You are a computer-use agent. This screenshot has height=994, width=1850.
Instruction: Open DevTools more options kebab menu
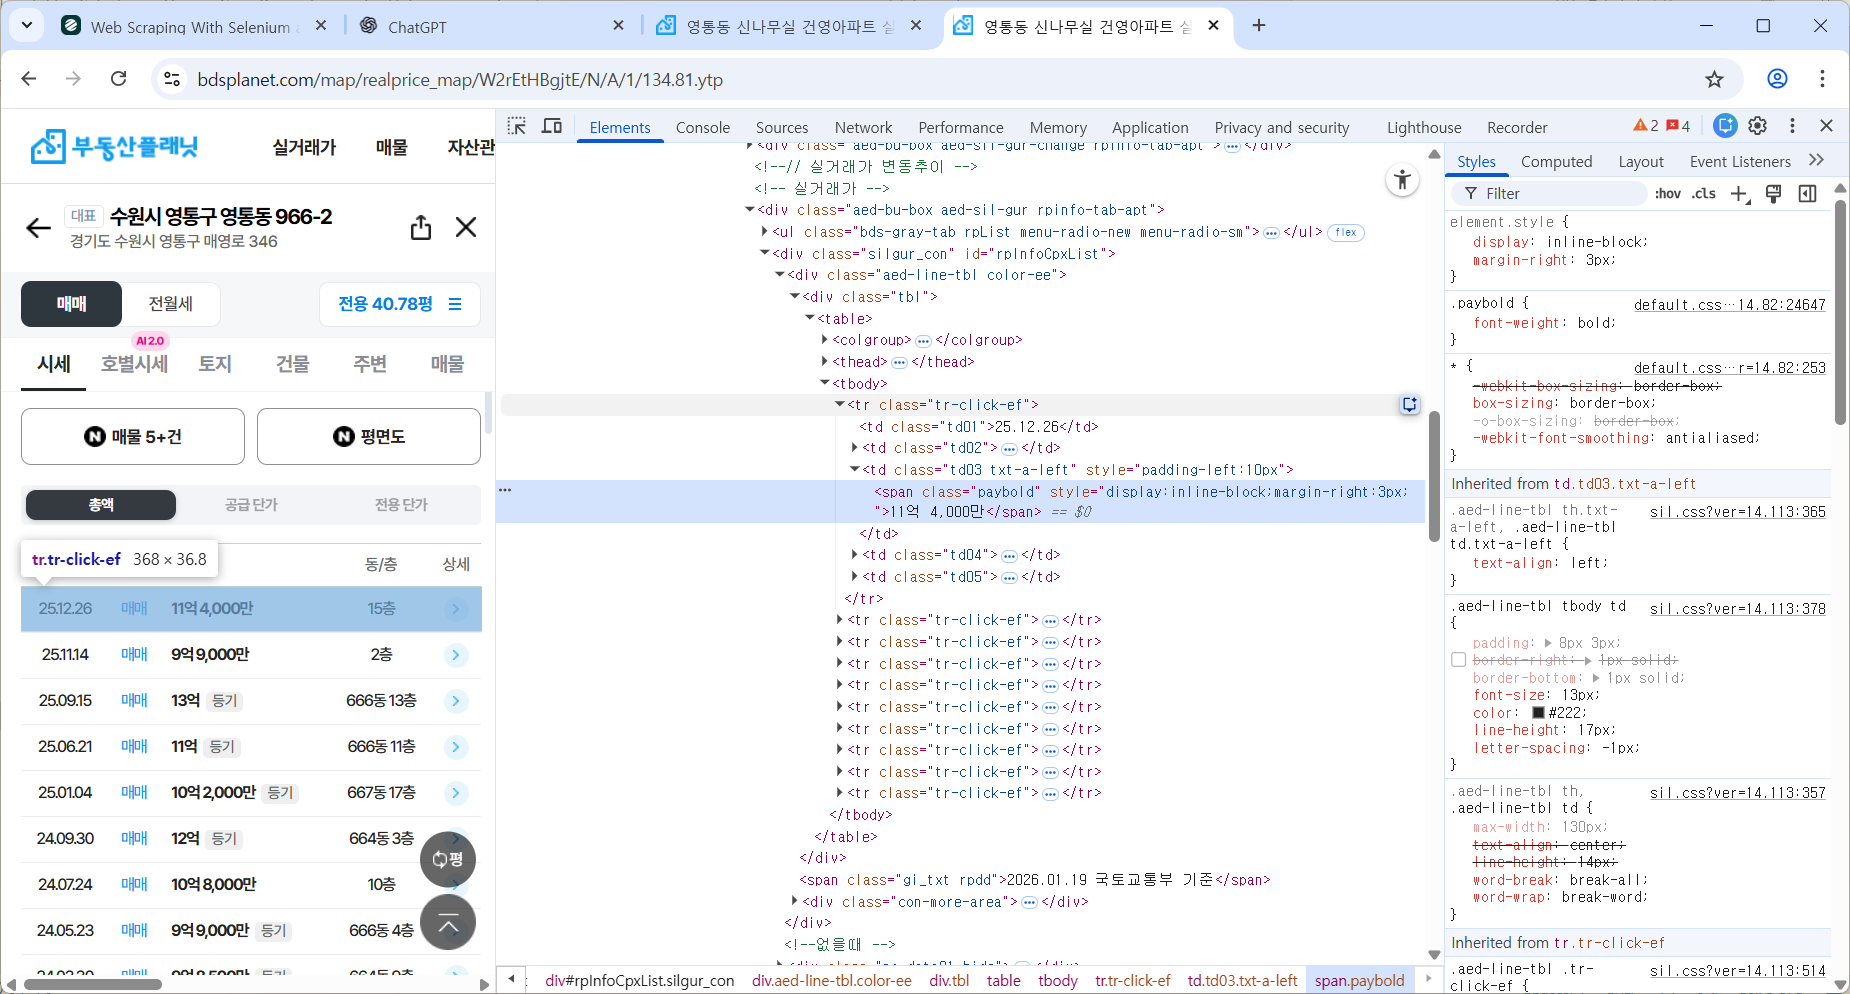click(1792, 126)
